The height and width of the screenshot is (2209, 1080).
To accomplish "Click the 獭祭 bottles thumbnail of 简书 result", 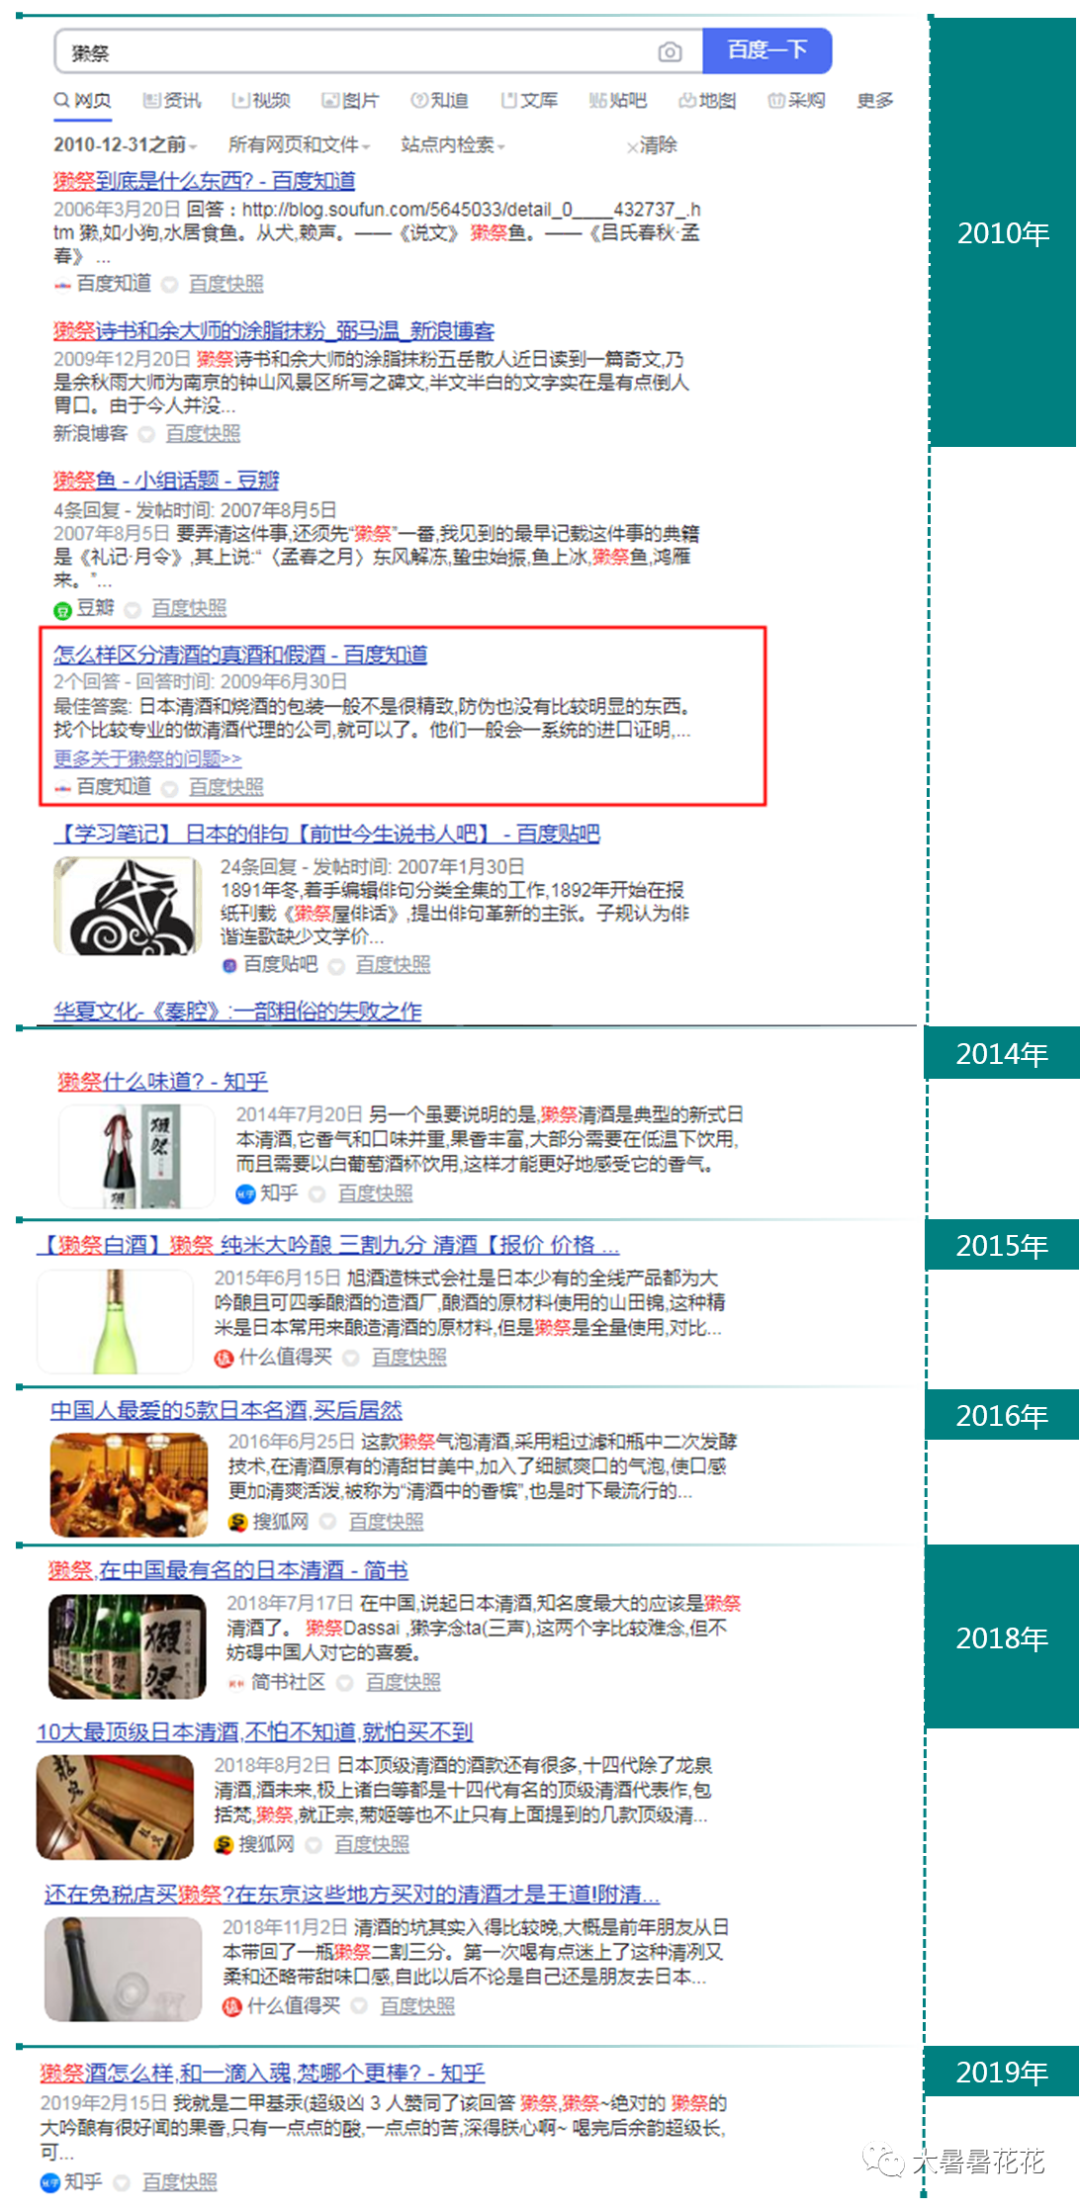I will coord(127,1646).
